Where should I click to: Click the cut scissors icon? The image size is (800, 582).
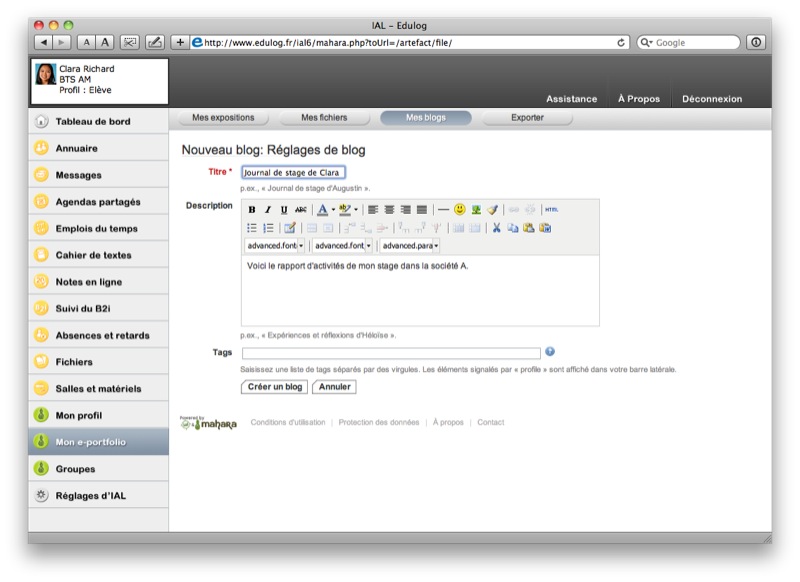click(x=496, y=228)
